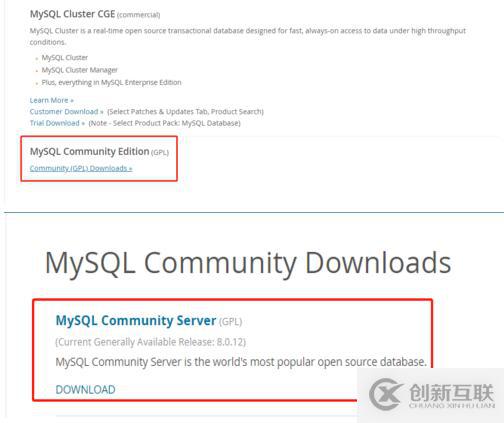
Task: Click the 'MySQL Cluster' bullet item
Action: pyautogui.click(x=65, y=58)
